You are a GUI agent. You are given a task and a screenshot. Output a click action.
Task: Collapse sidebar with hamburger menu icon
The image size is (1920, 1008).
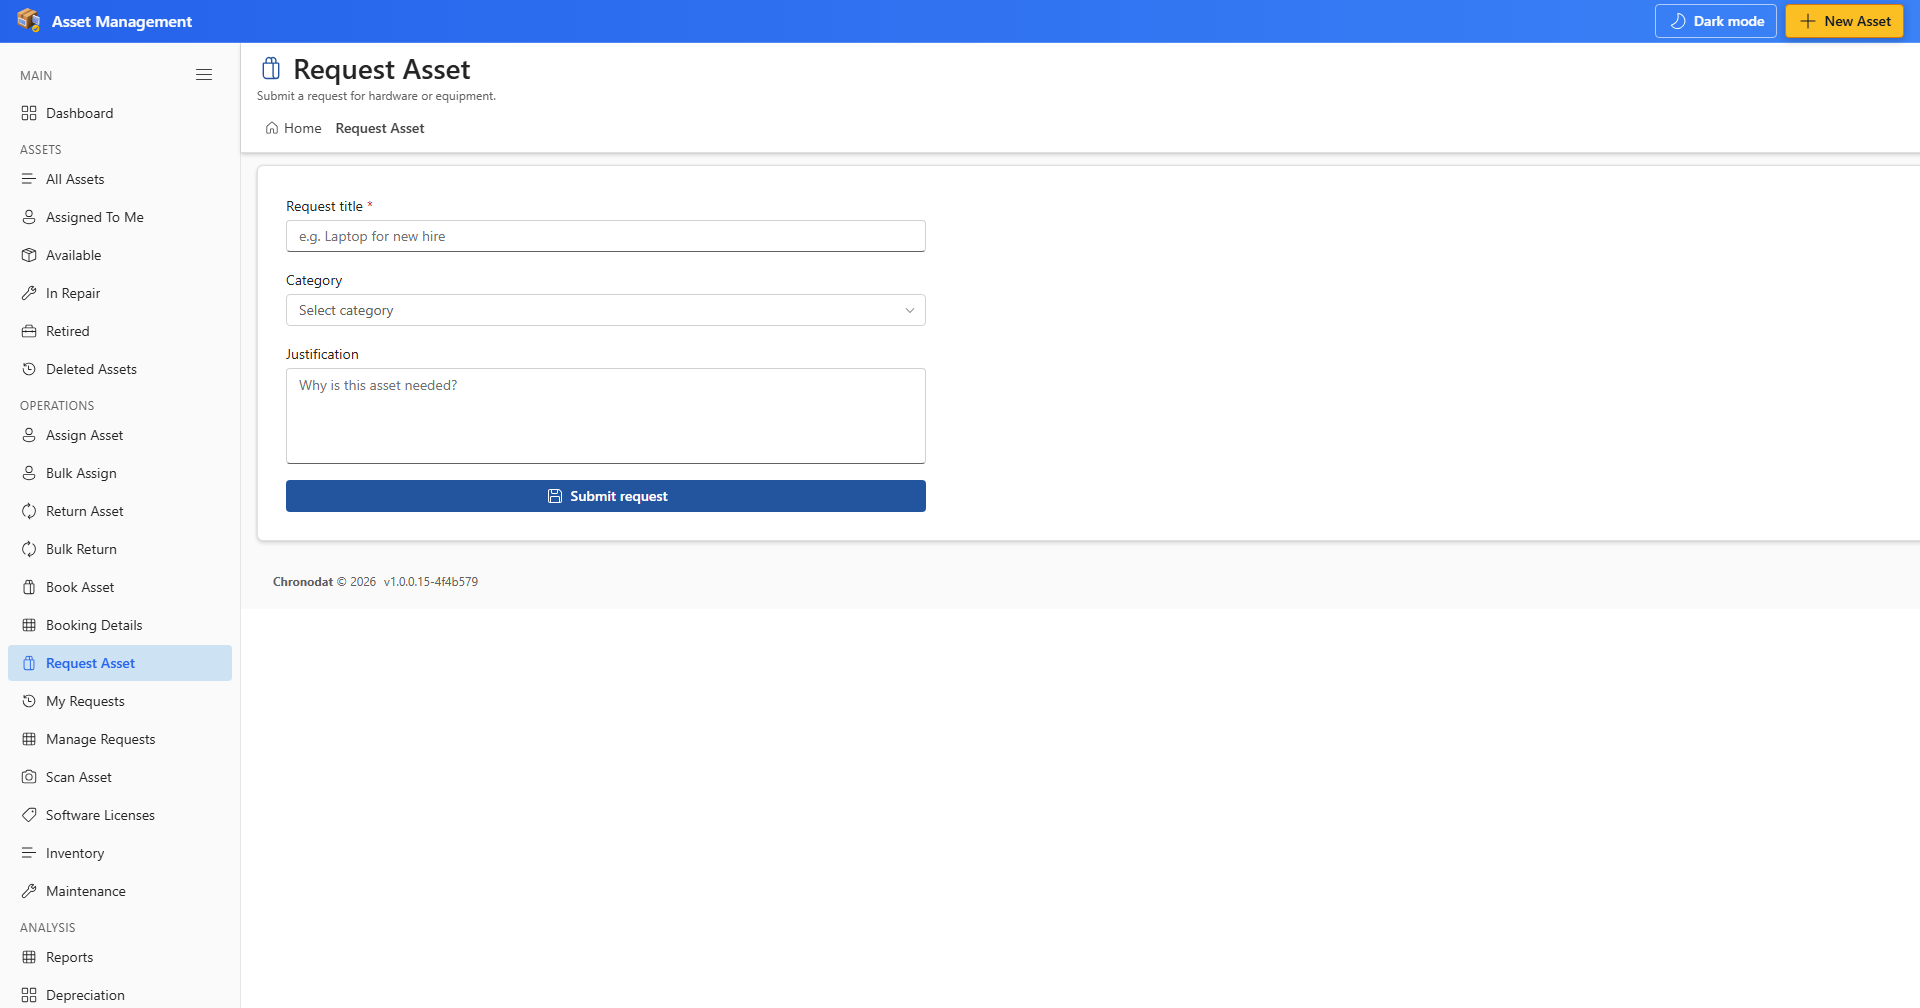204,75
